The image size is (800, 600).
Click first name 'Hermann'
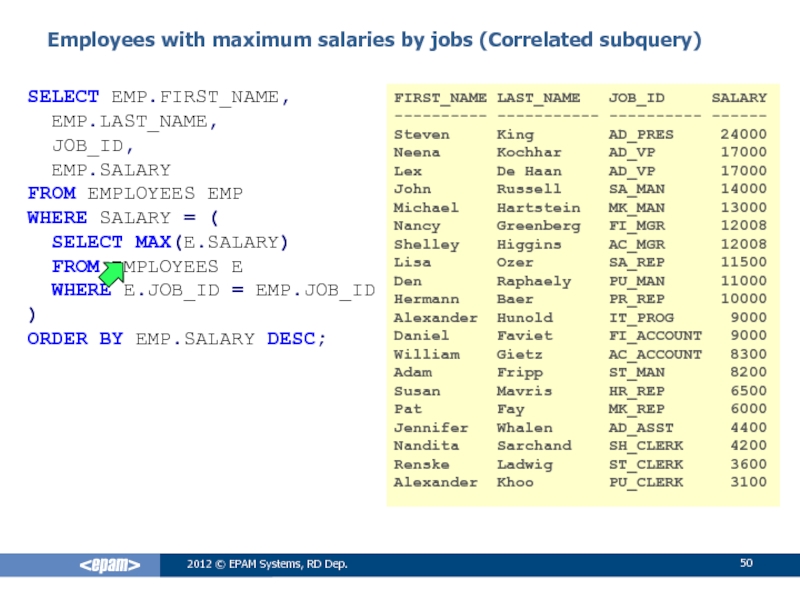(426, 299)
